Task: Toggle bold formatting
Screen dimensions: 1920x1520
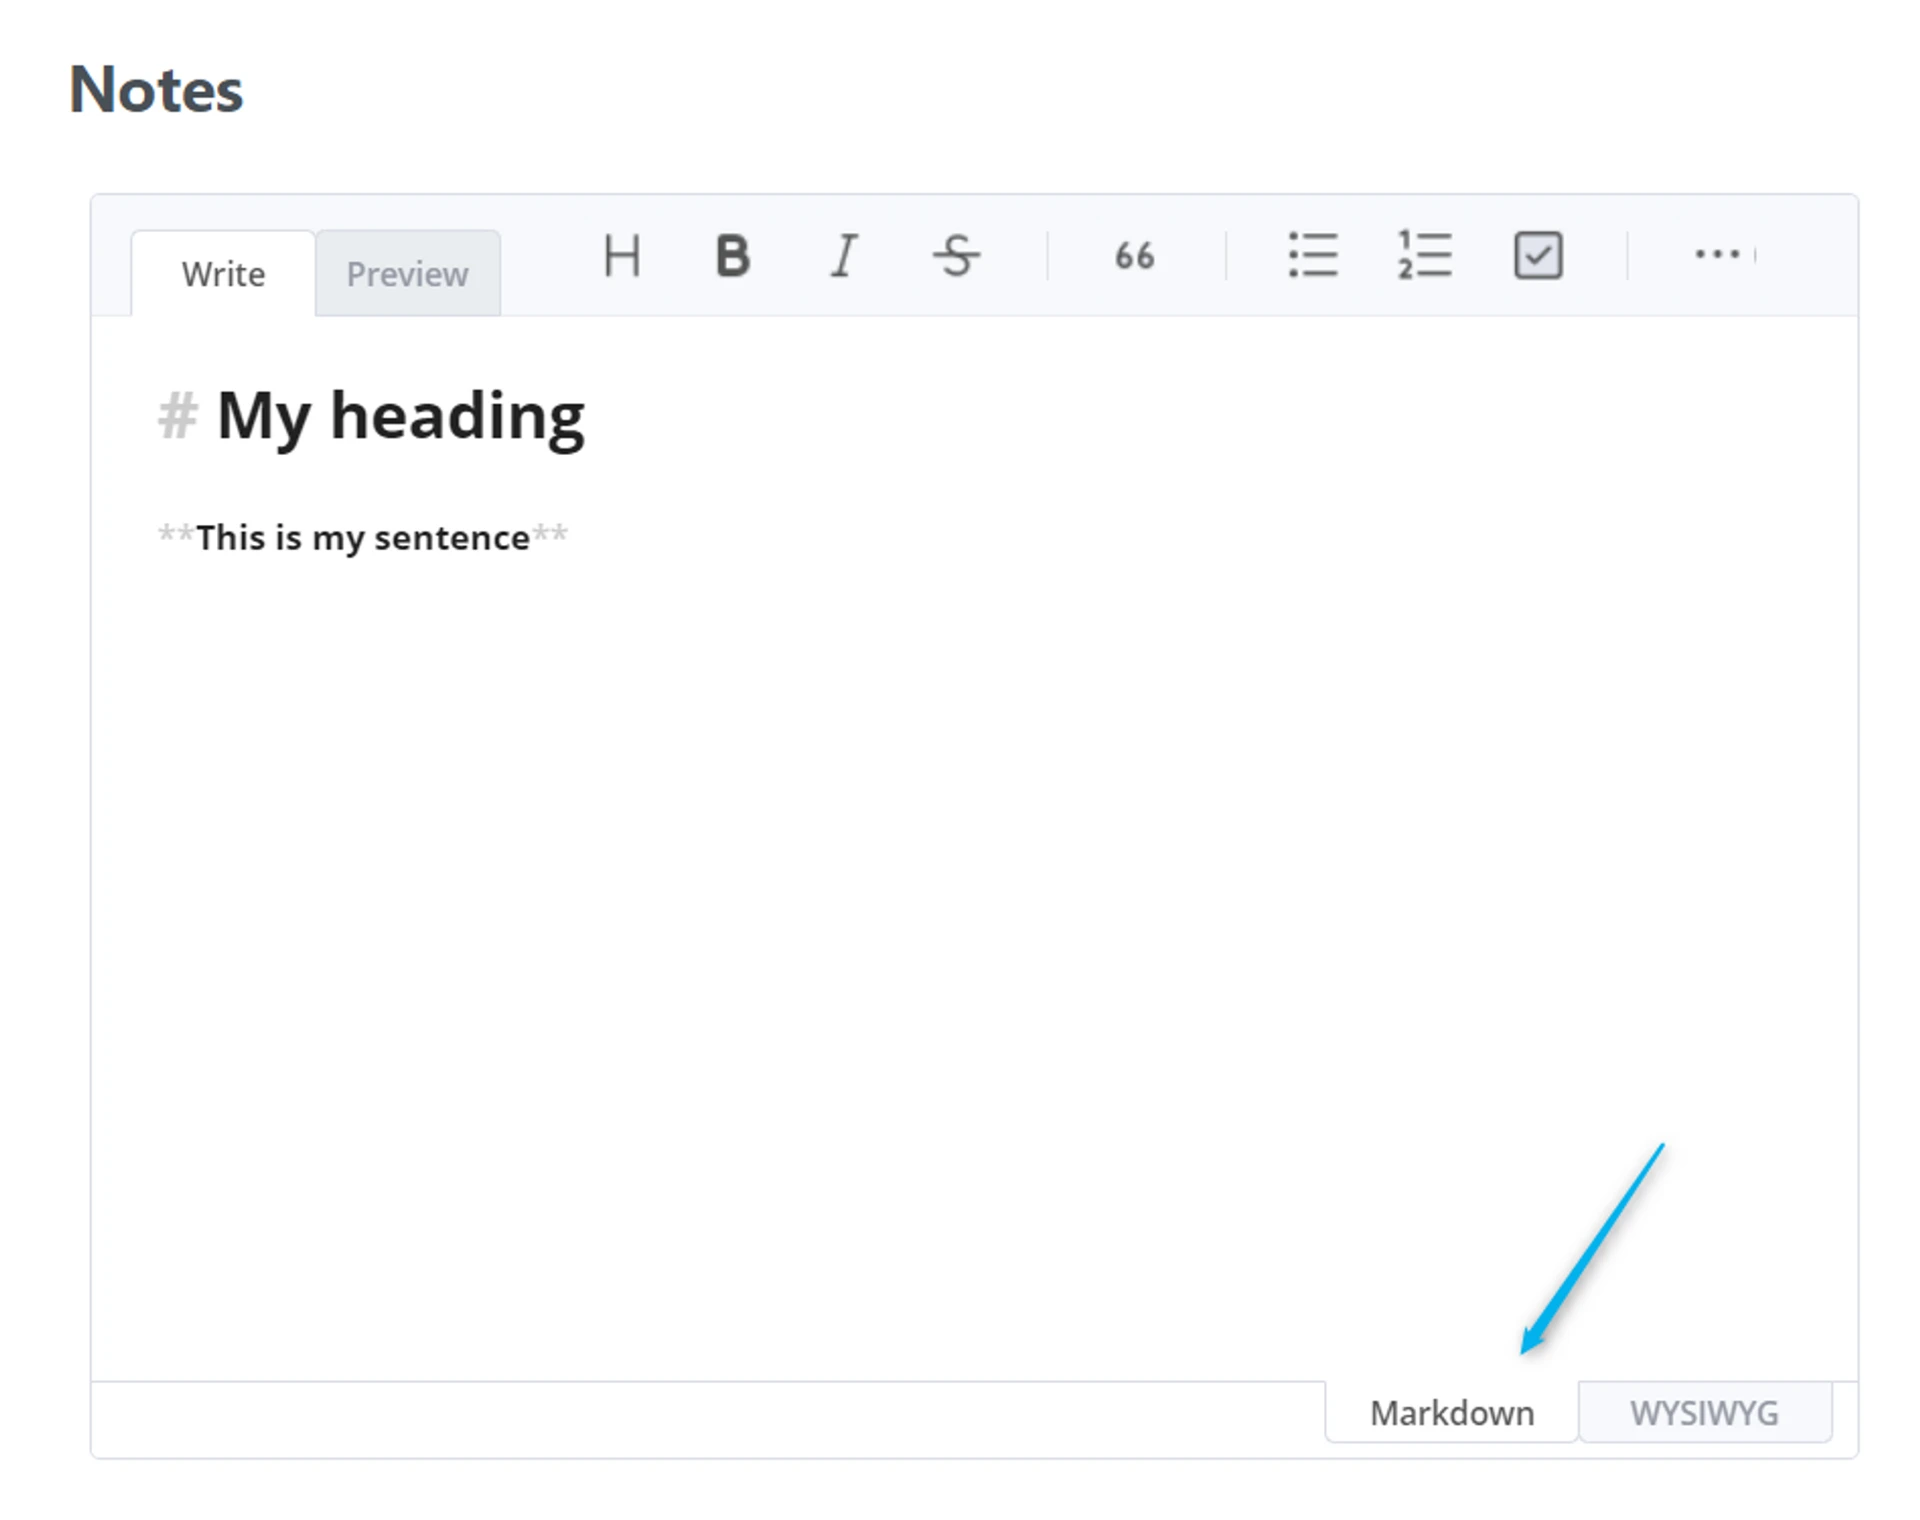Action: pos(732,255)
